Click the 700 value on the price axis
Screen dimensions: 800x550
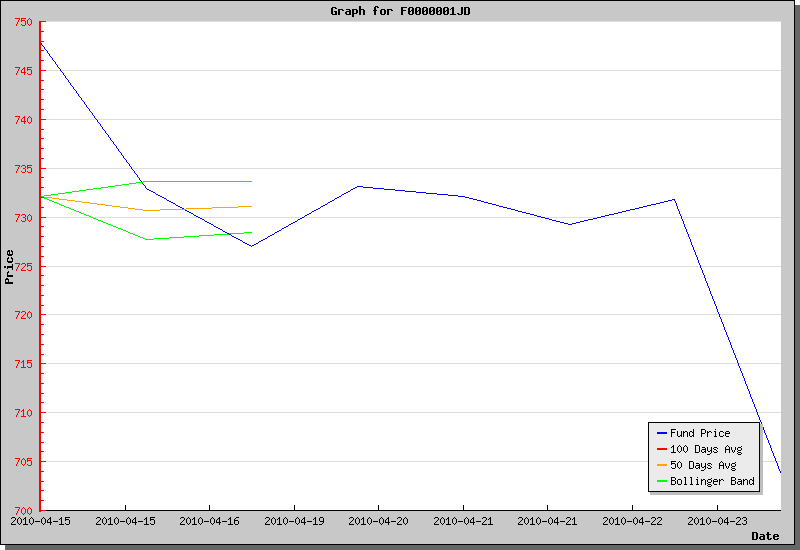coord(23,511)
